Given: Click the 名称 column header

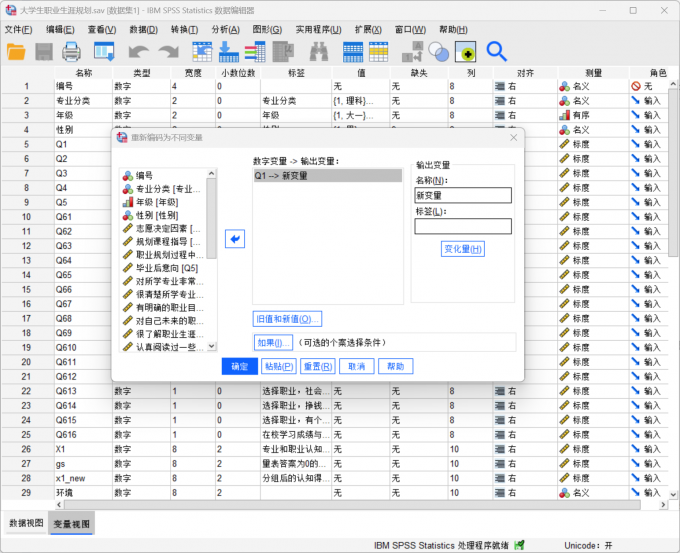Looking at the screenshot, I should point(84,73).
